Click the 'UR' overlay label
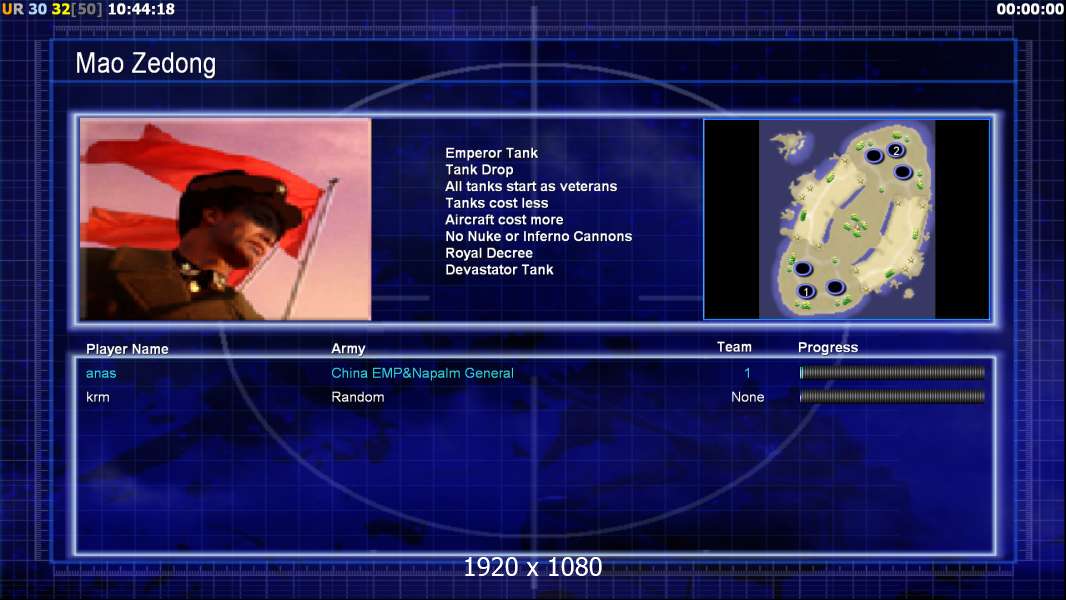The height and width of the screenshot is (600, 1066). coord(12,9)
